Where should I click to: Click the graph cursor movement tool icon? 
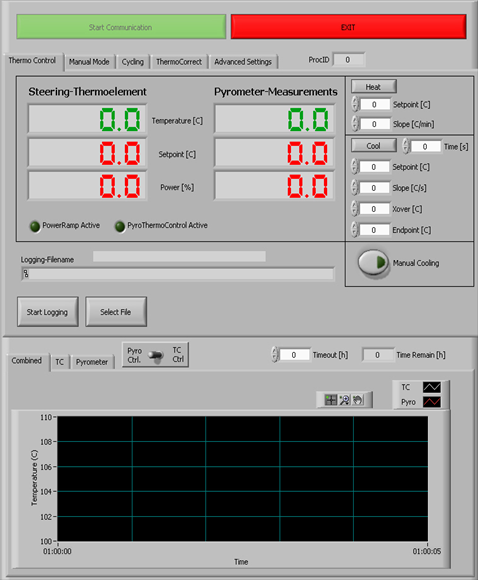(330, 400)
